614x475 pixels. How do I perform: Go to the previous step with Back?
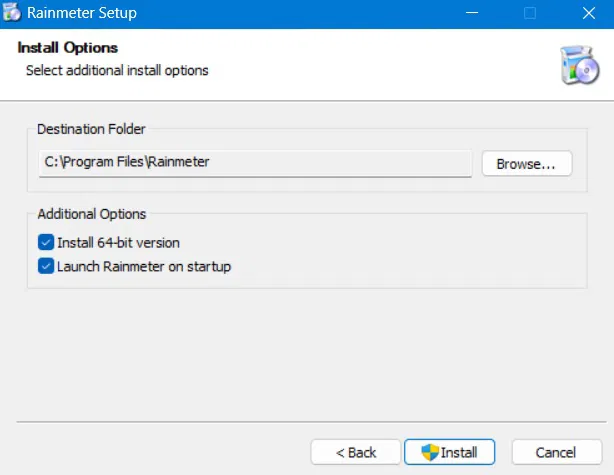click(356, 452)
